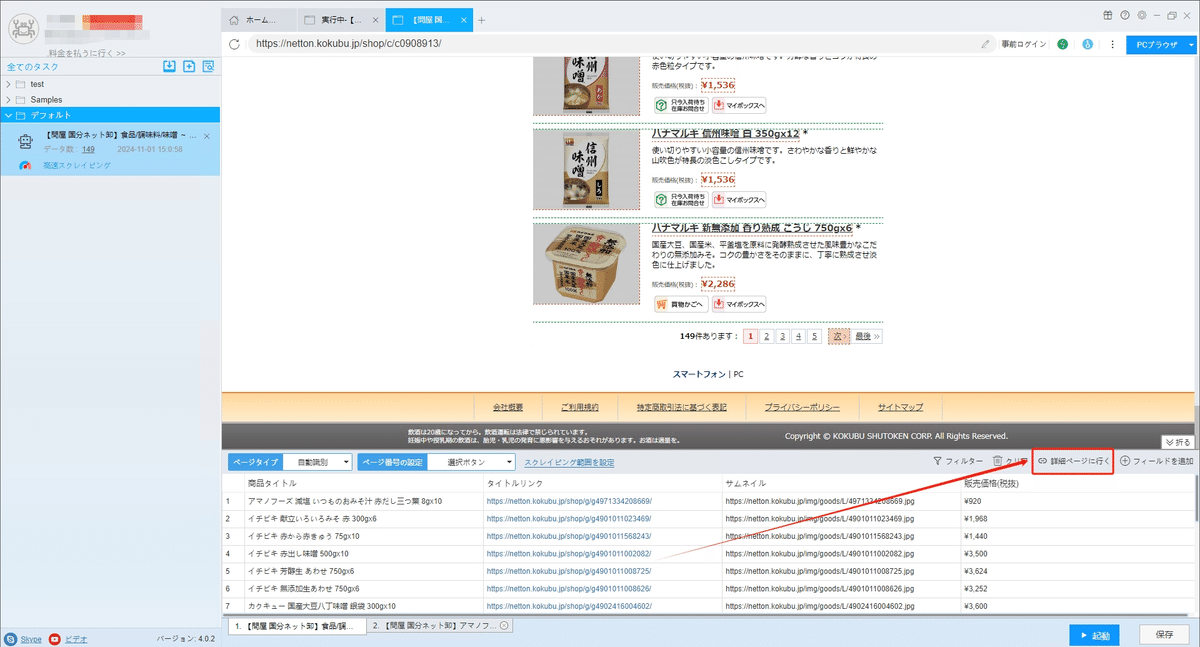Add a new browser tab with plus
The image size is (1200, 647).
481,20
